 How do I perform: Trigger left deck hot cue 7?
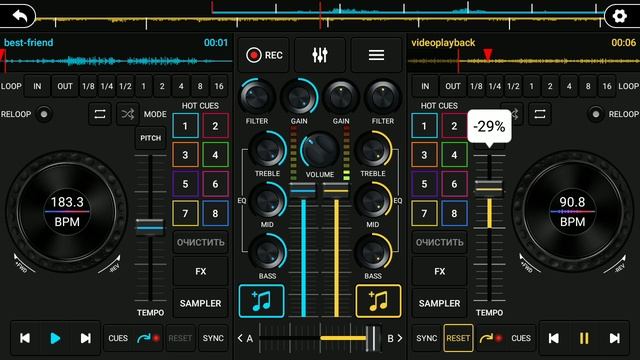pyautogui.click(x=185, y=213)
